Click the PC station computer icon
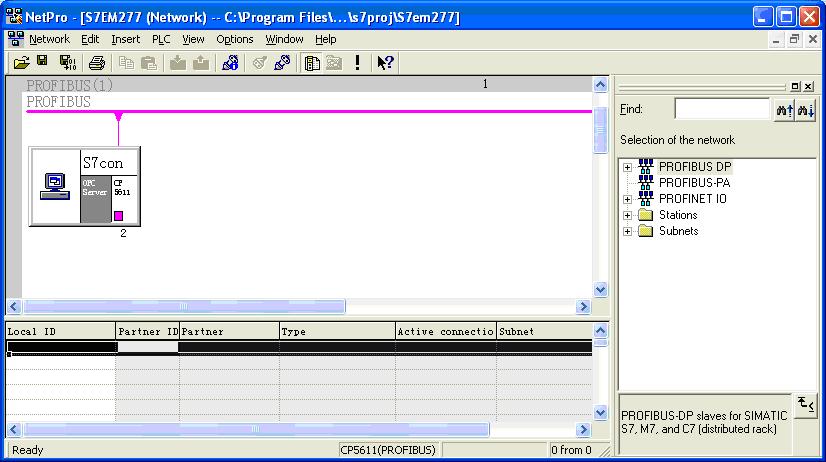 pos(55,186)
